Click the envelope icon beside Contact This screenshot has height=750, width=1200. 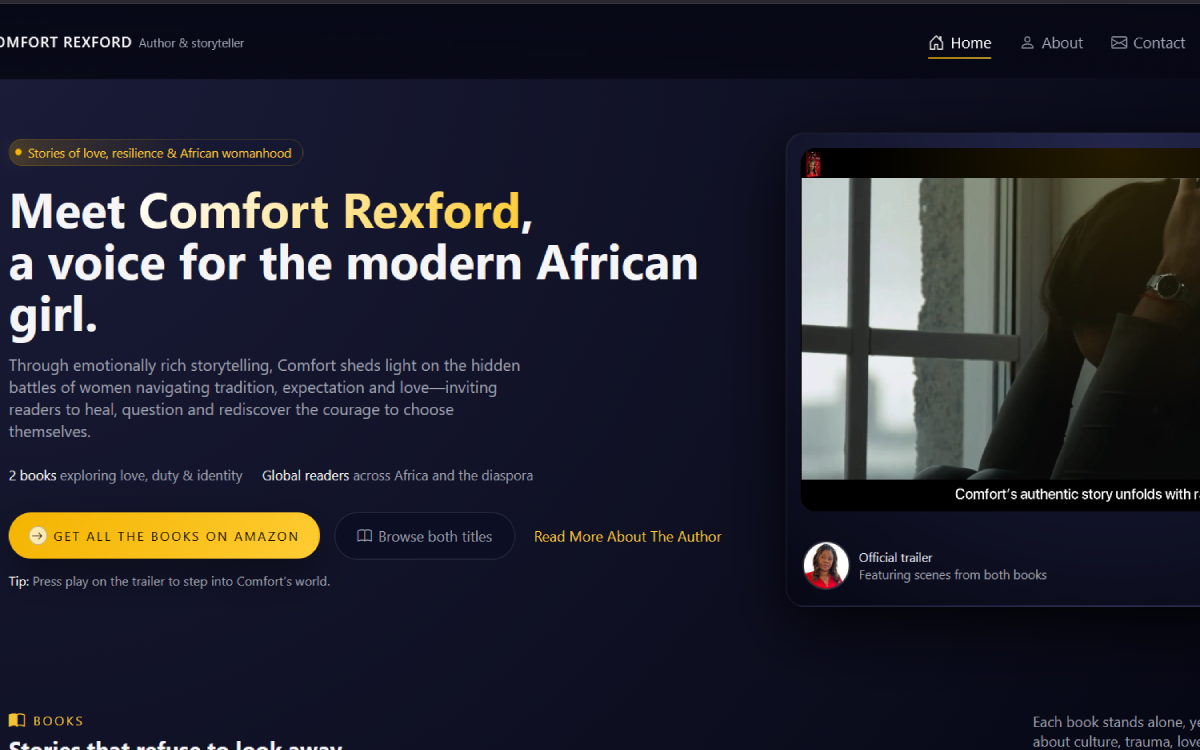pos(1118,43)
